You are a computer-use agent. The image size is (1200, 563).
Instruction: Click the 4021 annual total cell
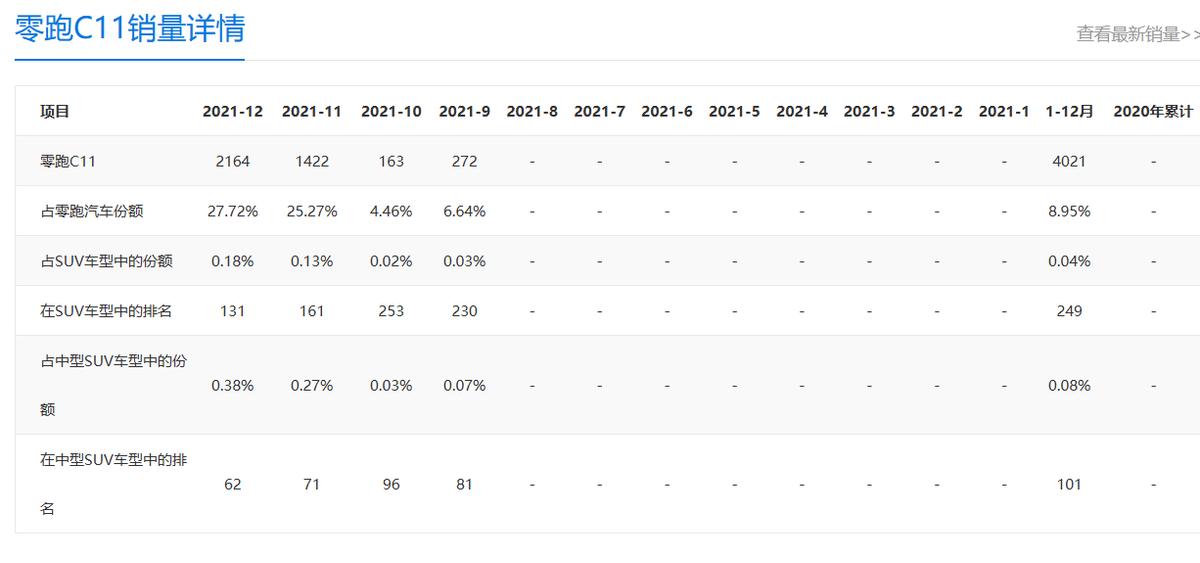tap(1069, 161)
